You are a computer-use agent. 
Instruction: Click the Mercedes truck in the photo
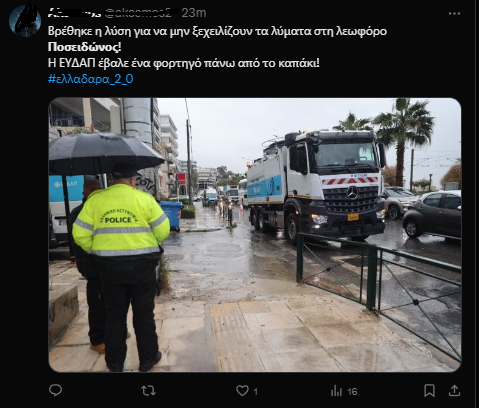pyautogui.click(x=316, y=186)
